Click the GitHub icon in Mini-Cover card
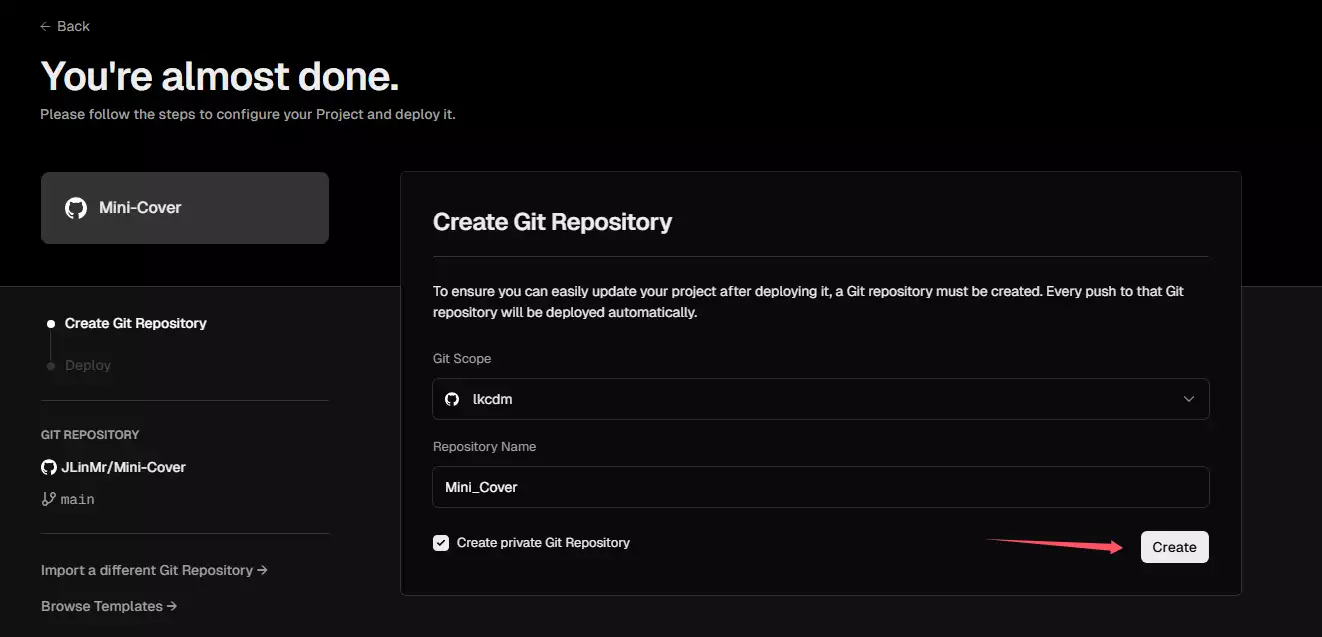The width and height of the screenshot is (1322, 637). click(76, 208)
